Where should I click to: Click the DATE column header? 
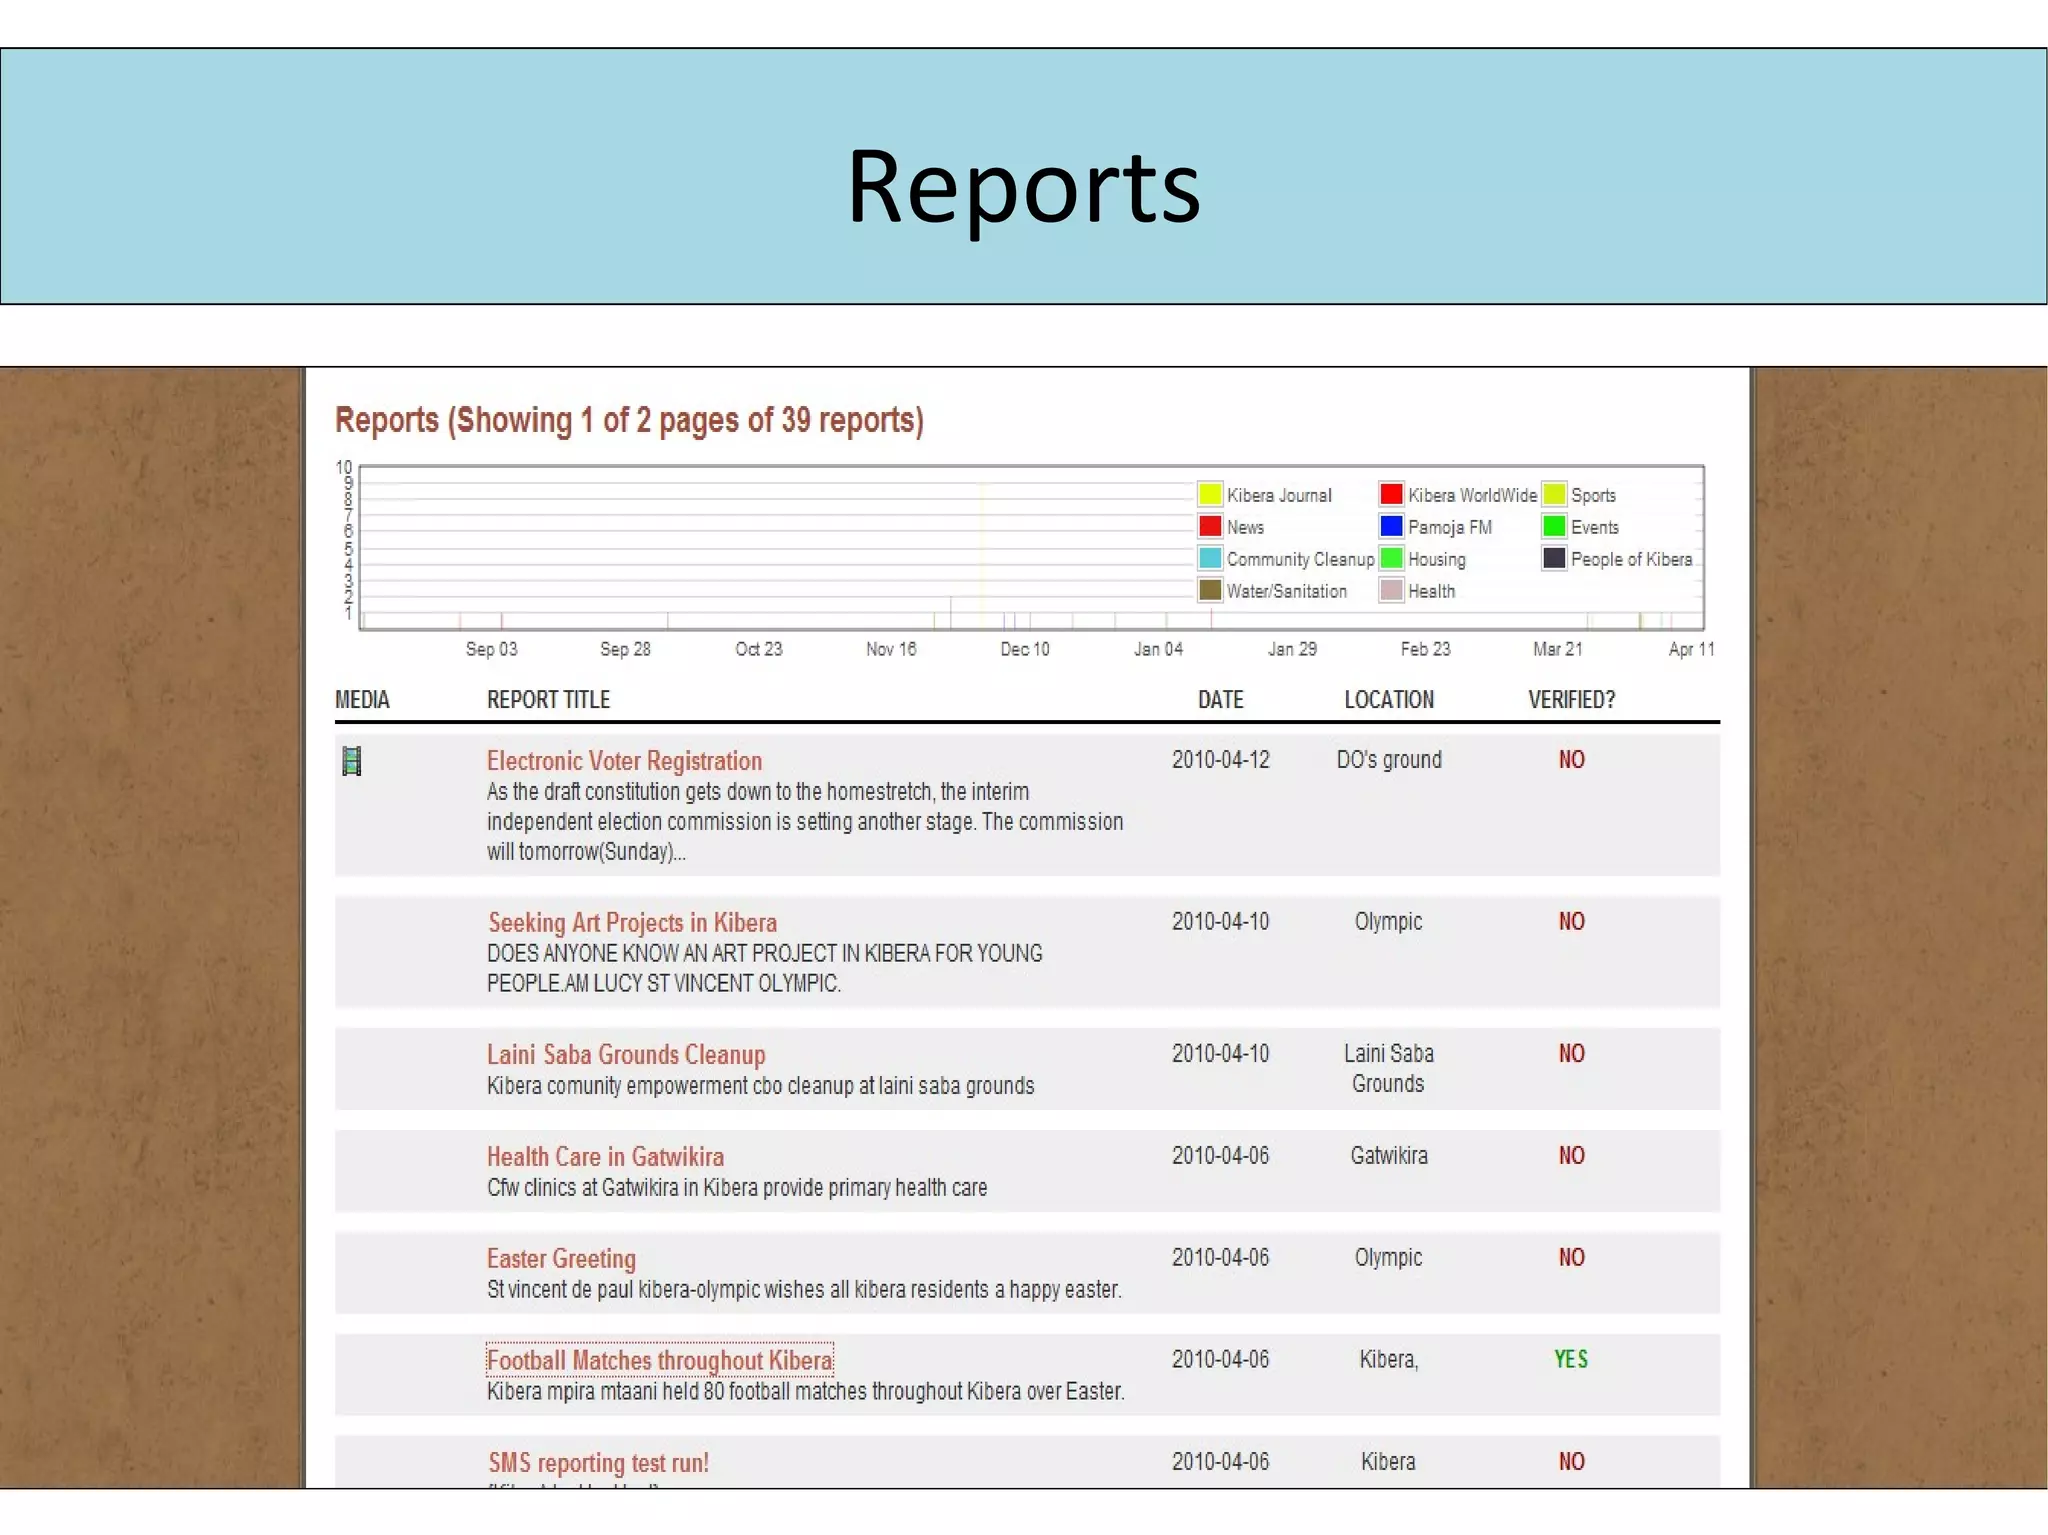pos(1221,700)
